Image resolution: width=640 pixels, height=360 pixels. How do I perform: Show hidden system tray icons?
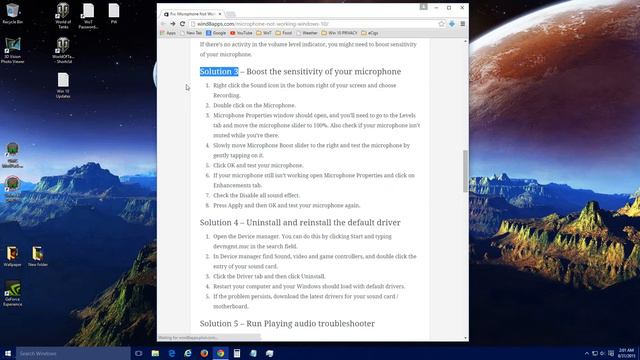[587, 353]
